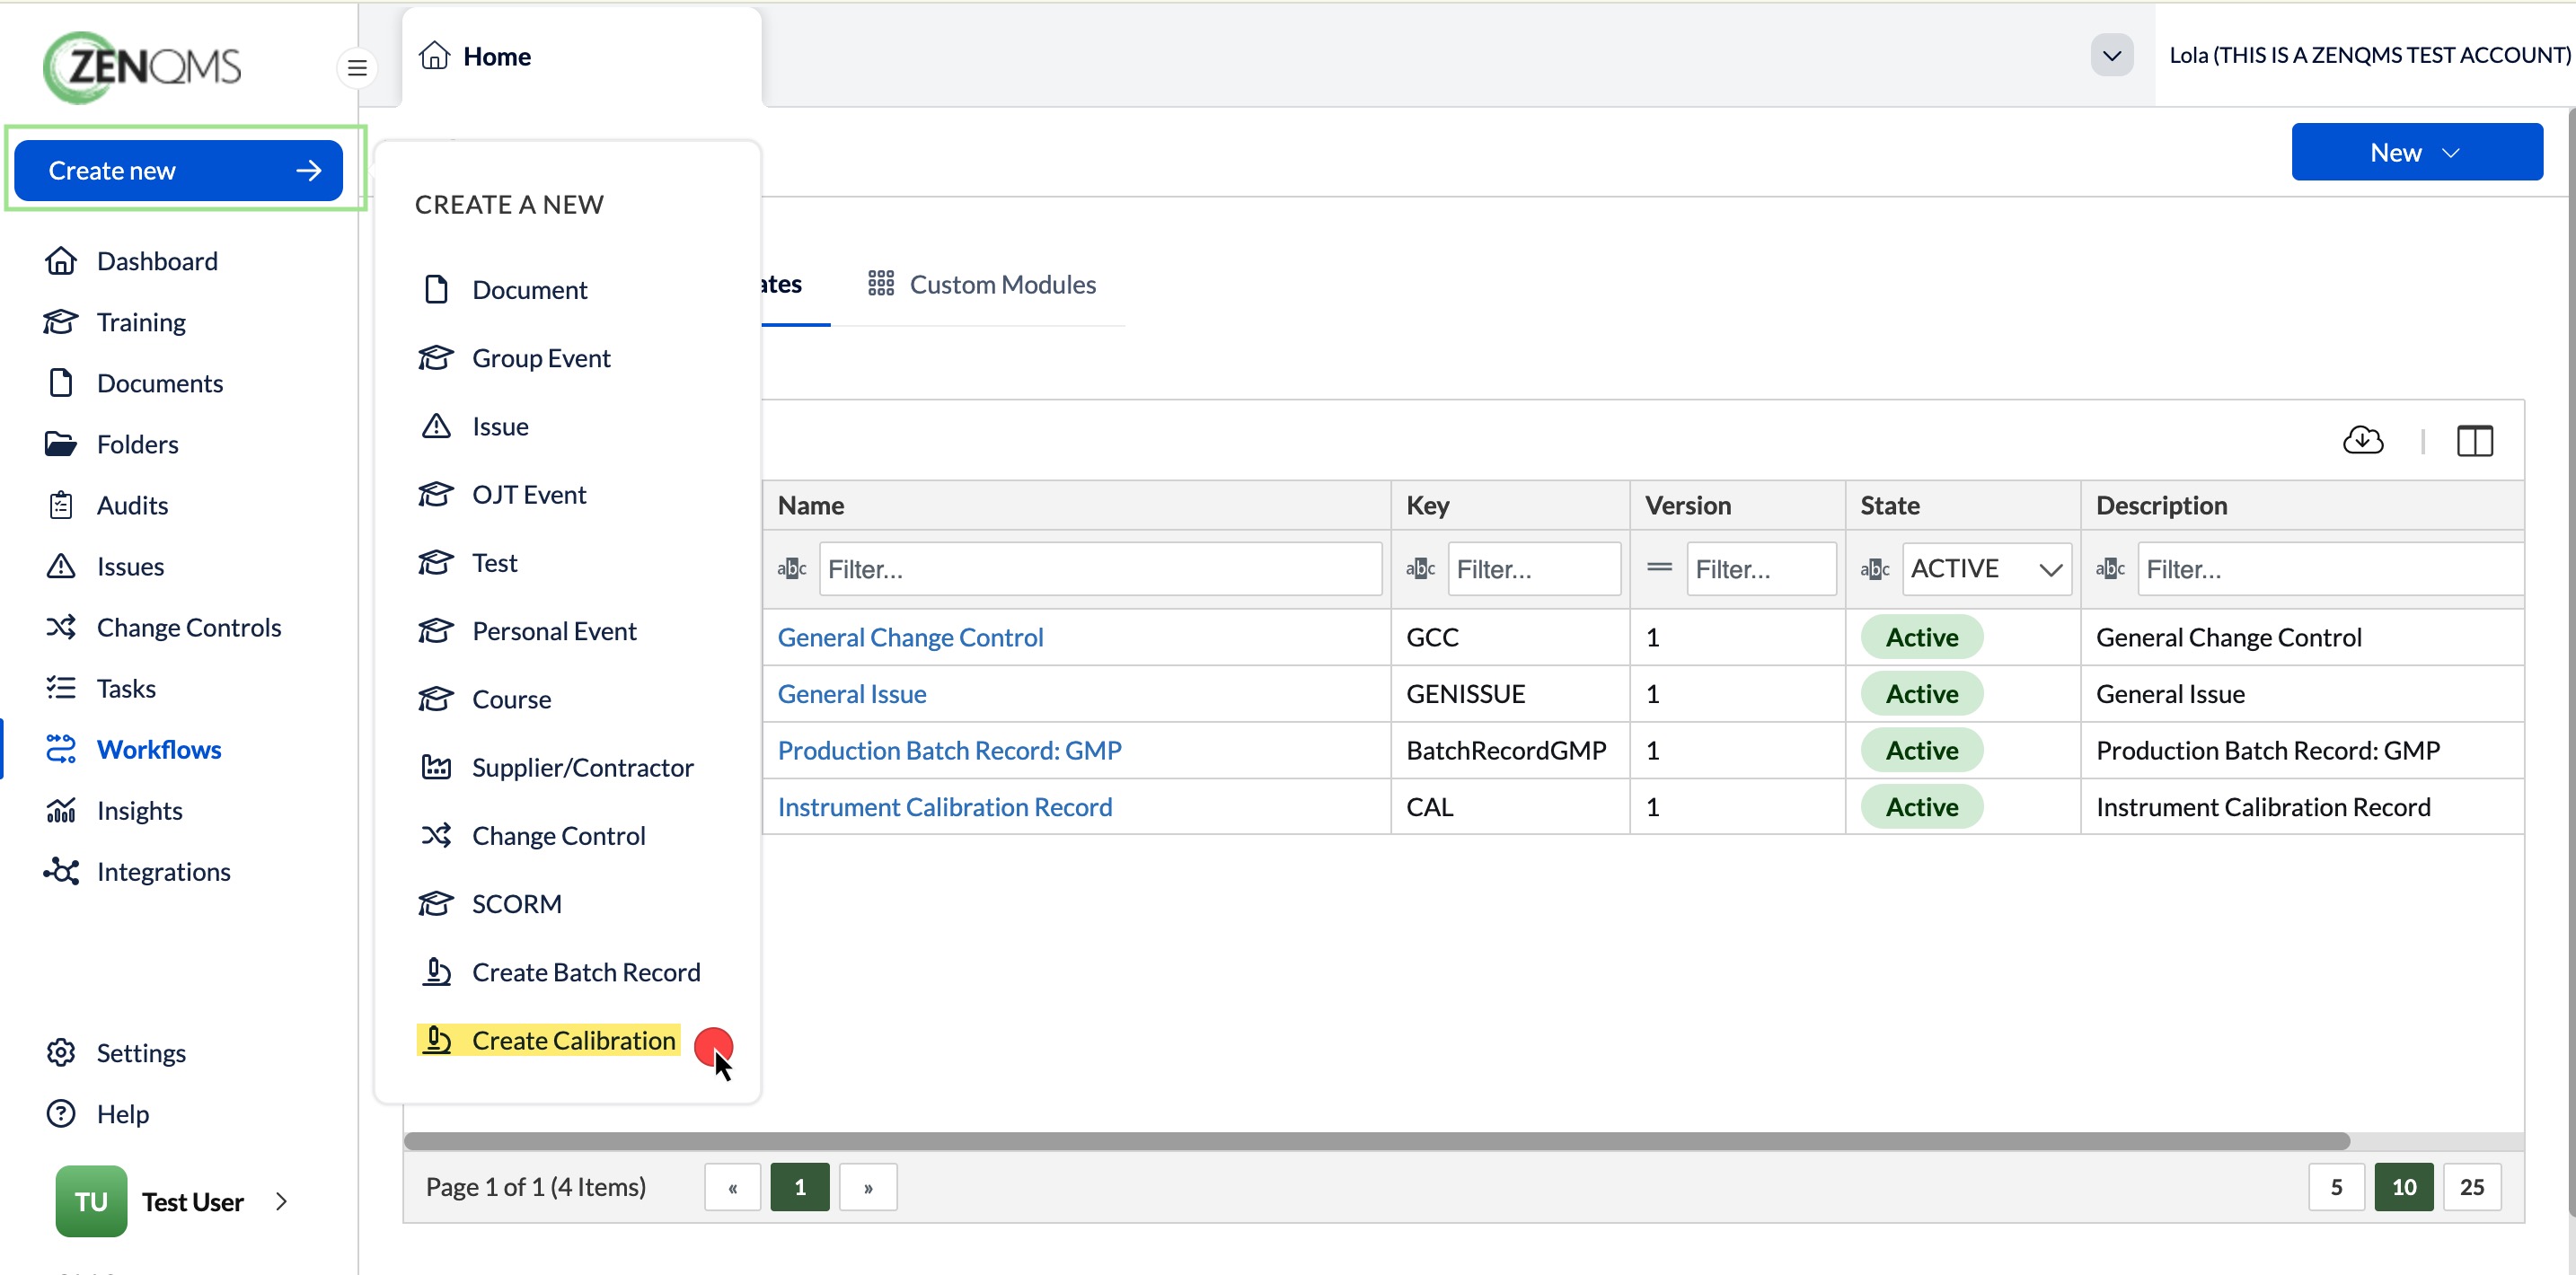Viewport: 2576px width, 1275px height.
Task: Click the horizontal scrollbar below the table
Action: [x=1376, y=1141]
